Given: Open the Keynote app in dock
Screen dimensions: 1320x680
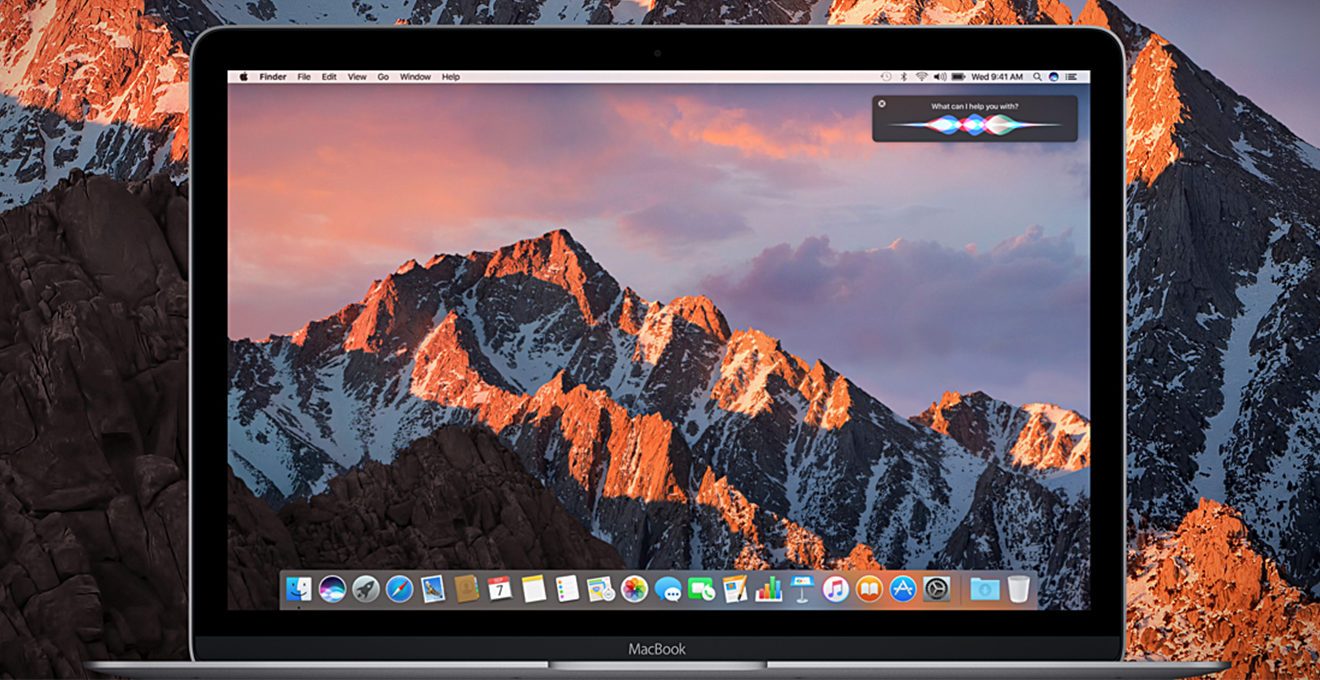Looking at the screenshot, I should [802, 589].
